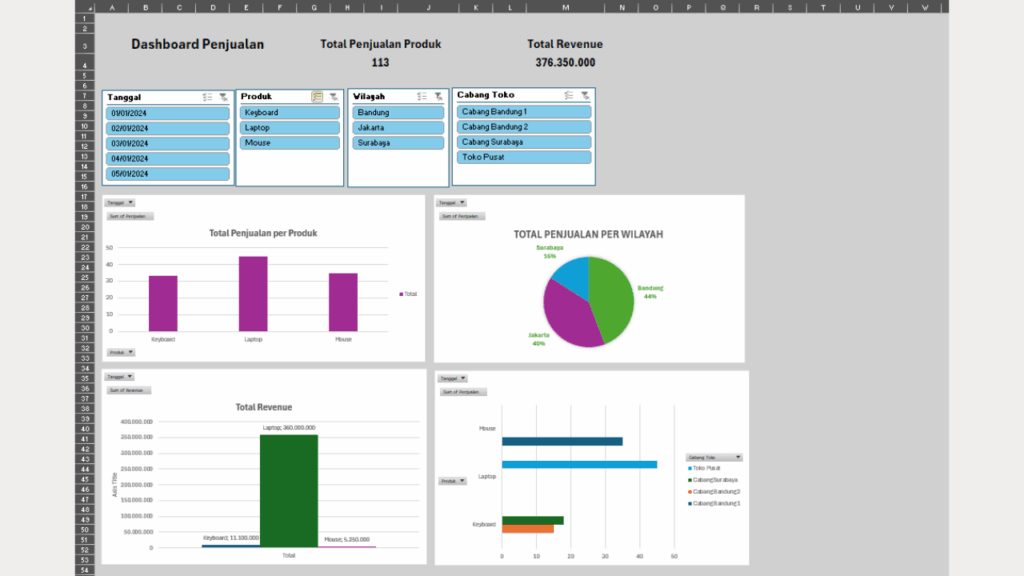
Task: Clear filters on the Cabang Toko slicer
Action: (584, 96)
